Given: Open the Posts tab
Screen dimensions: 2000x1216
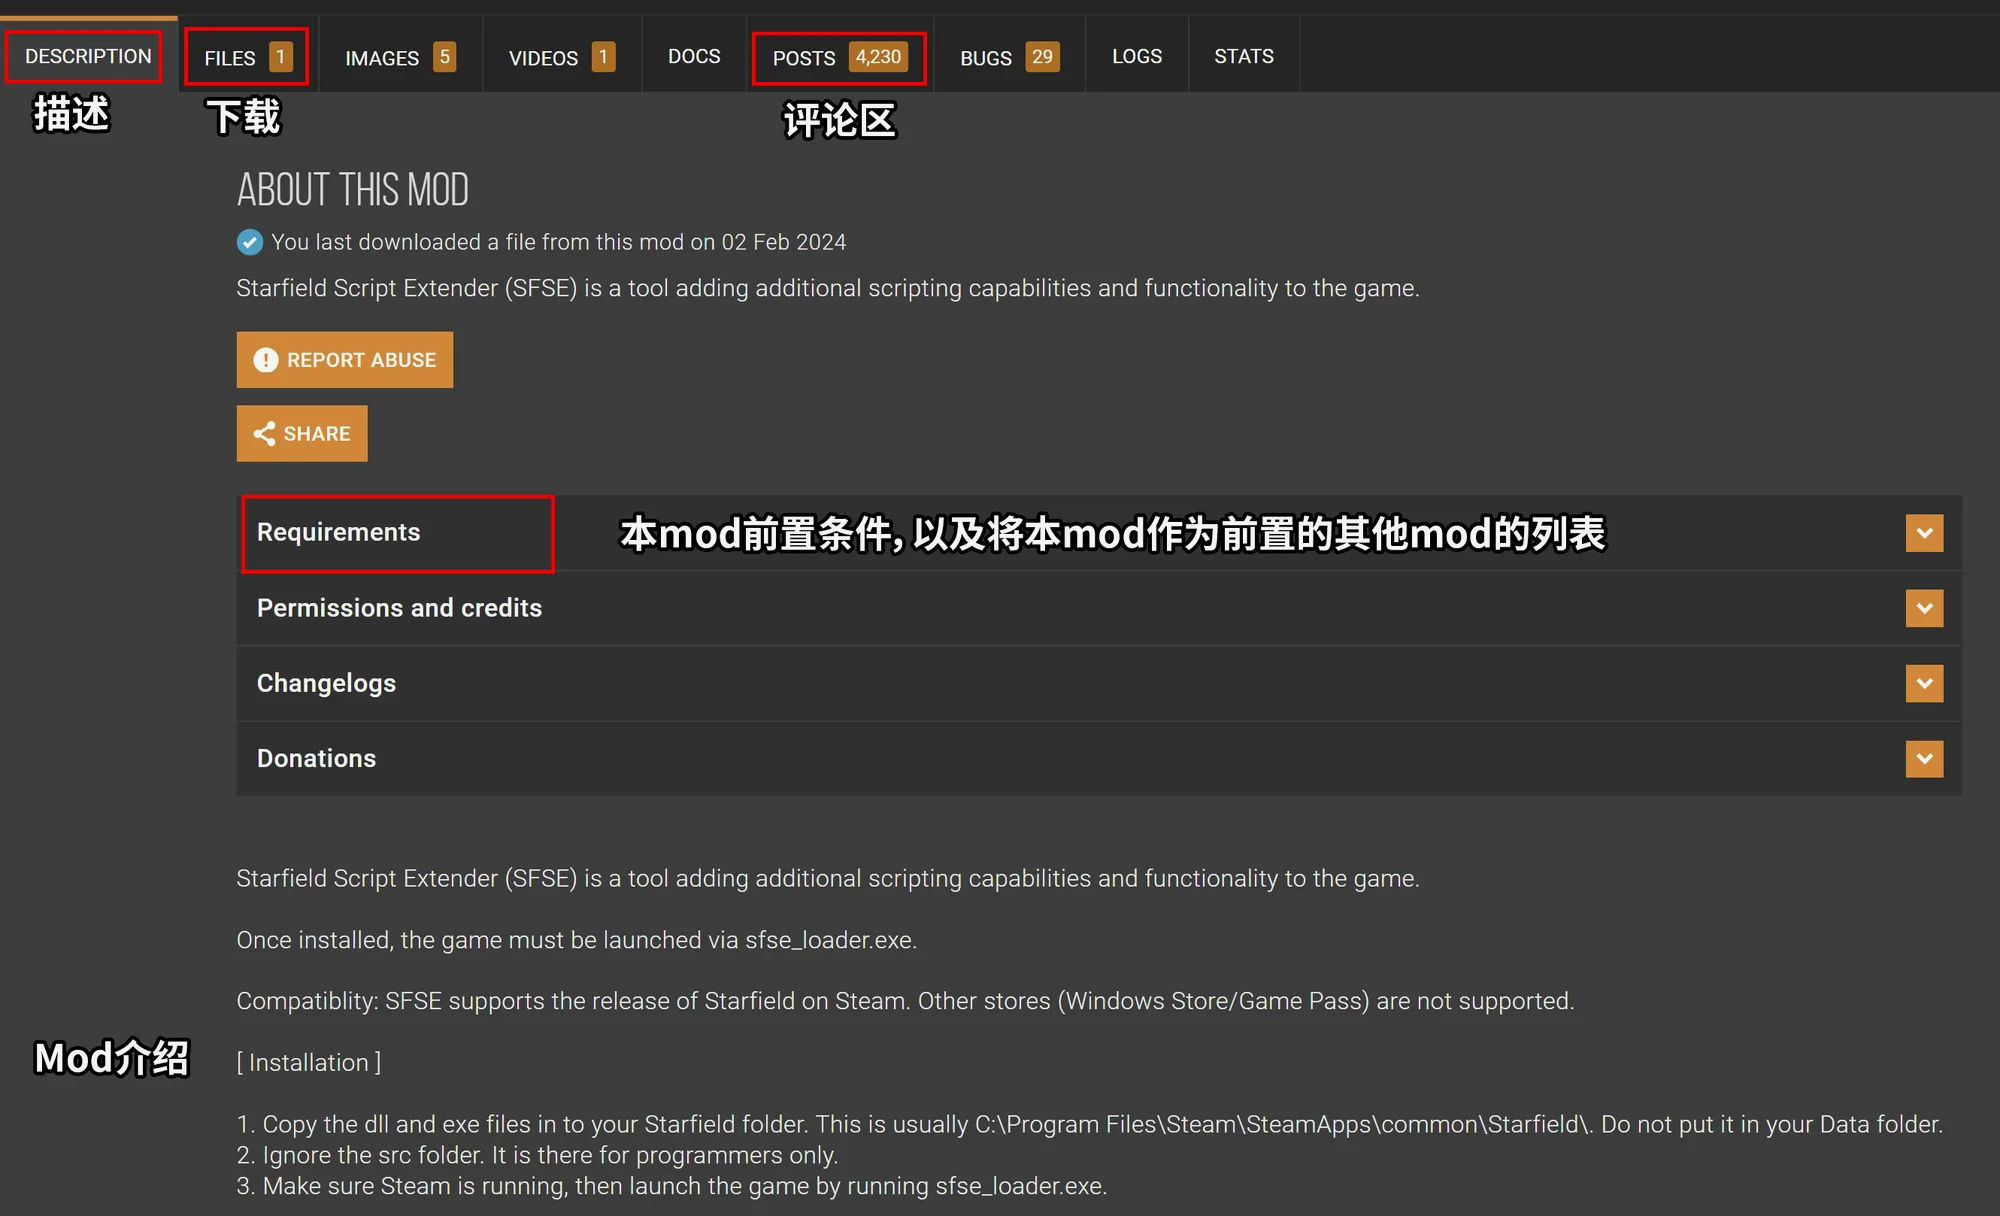Looking at the screenshot, I should click(x=839, y=57).
